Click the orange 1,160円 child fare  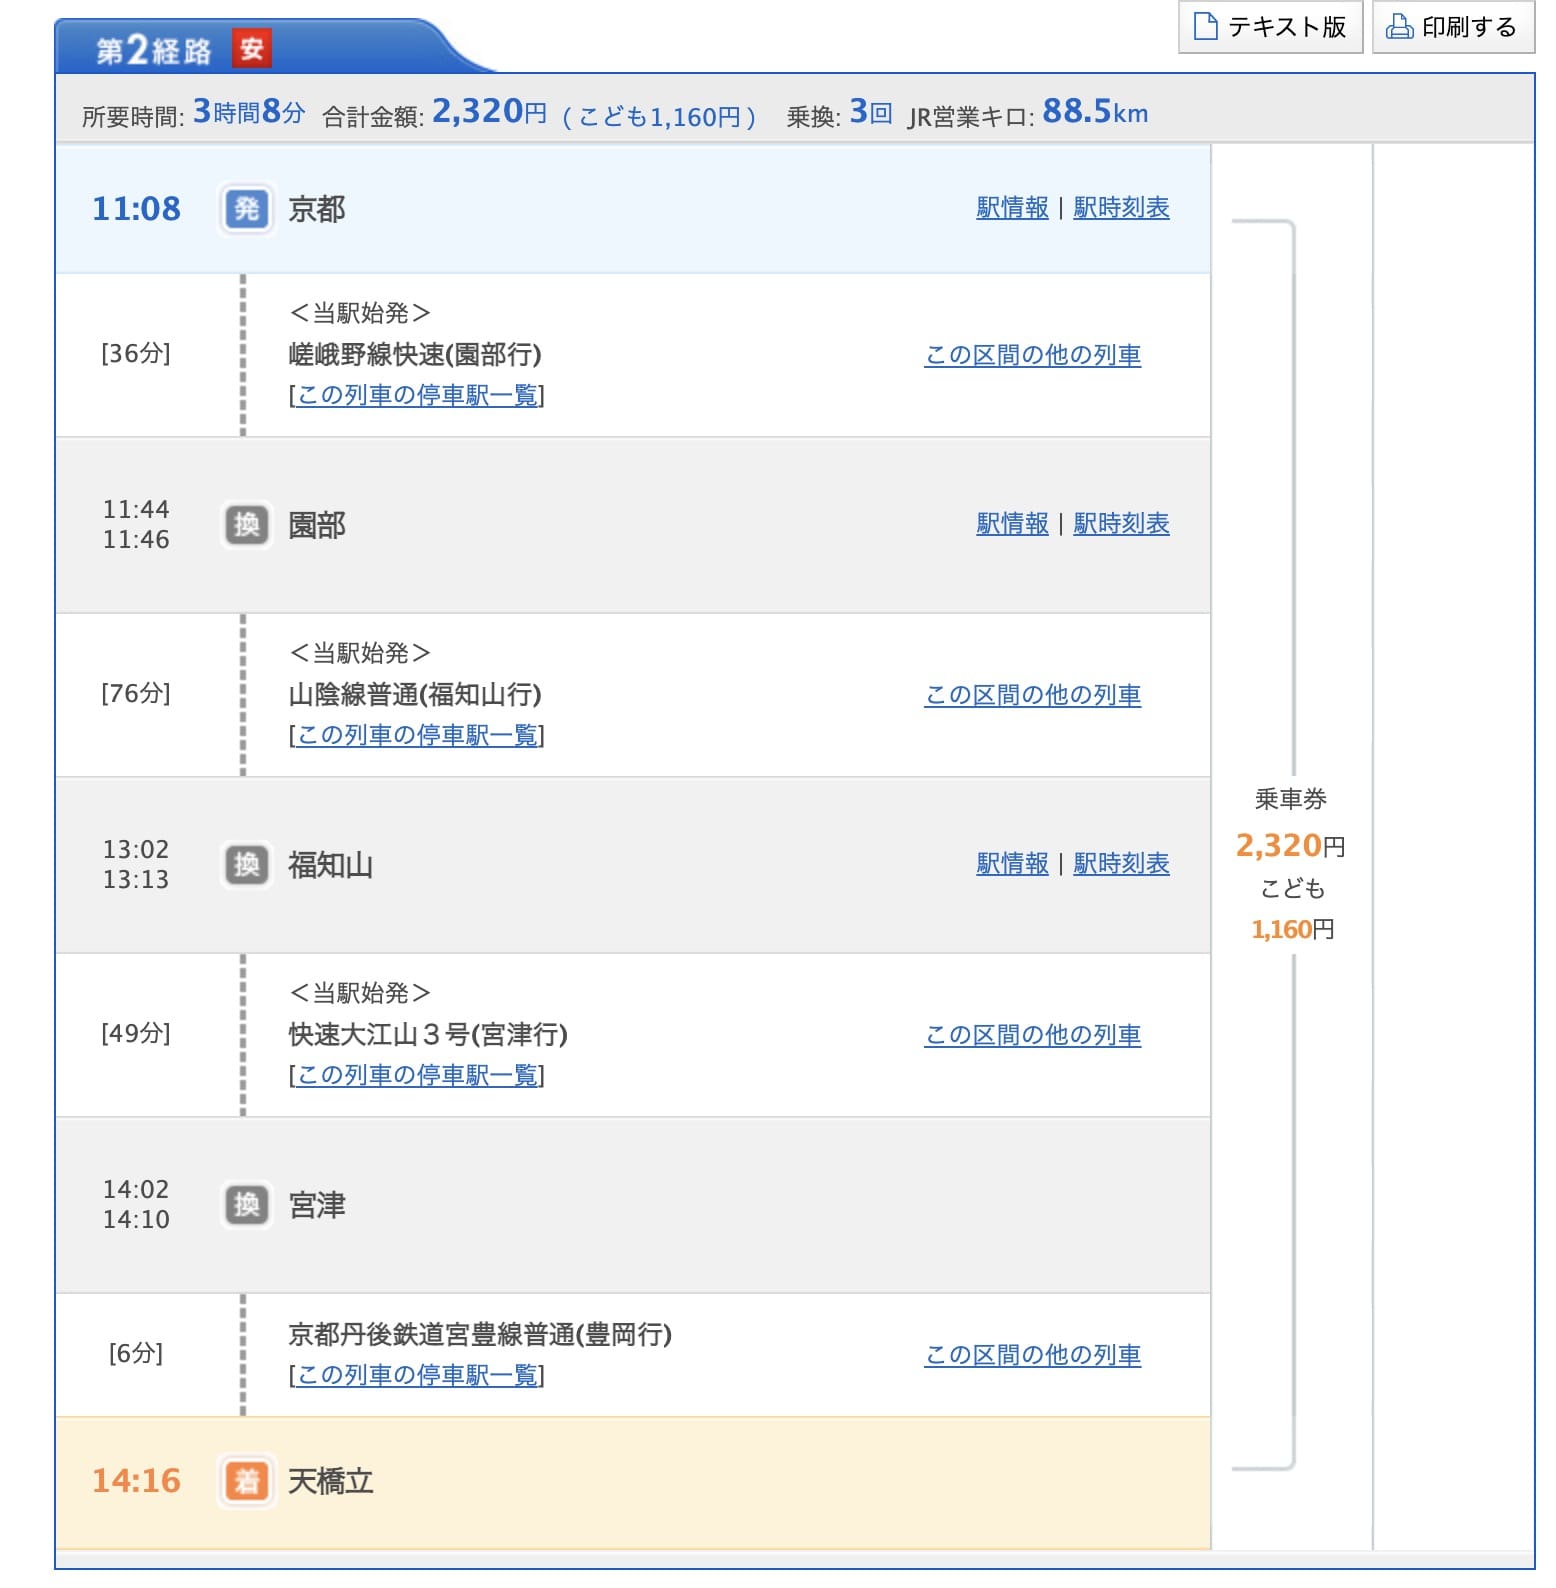pyautogui.click(x=1292, y=930)
